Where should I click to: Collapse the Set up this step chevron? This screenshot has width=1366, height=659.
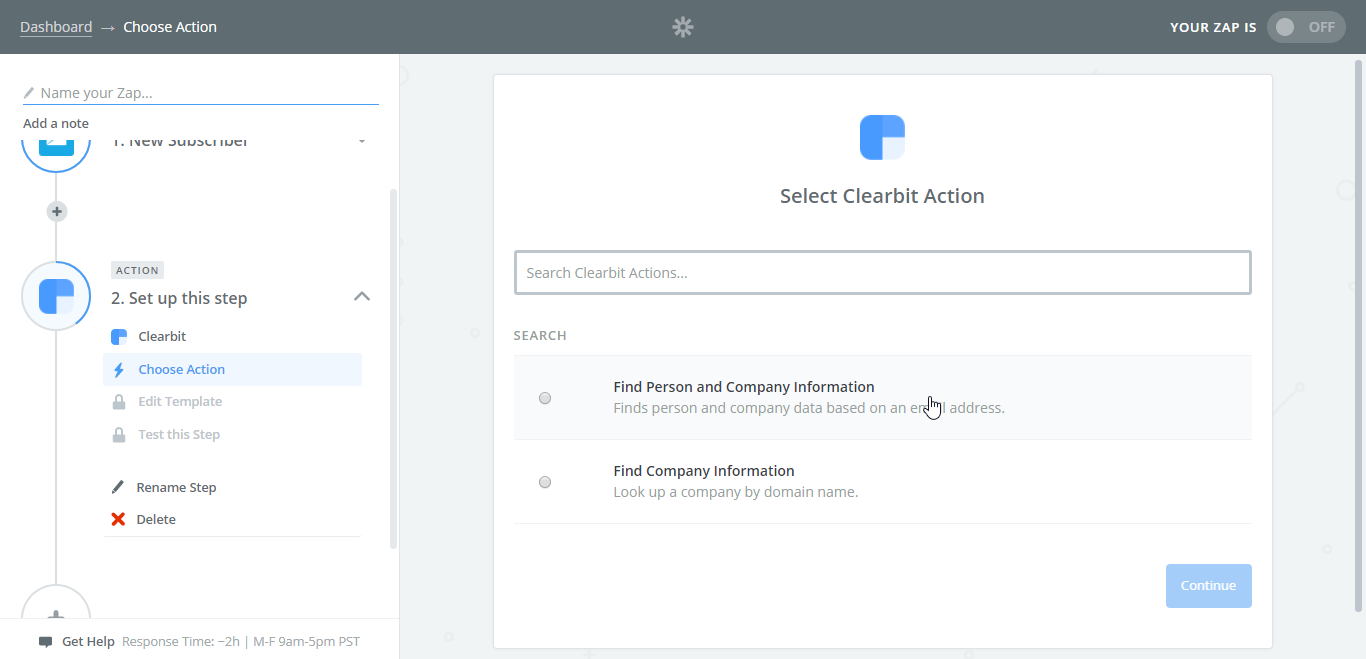pyautogui.click(x=362, y=296)
